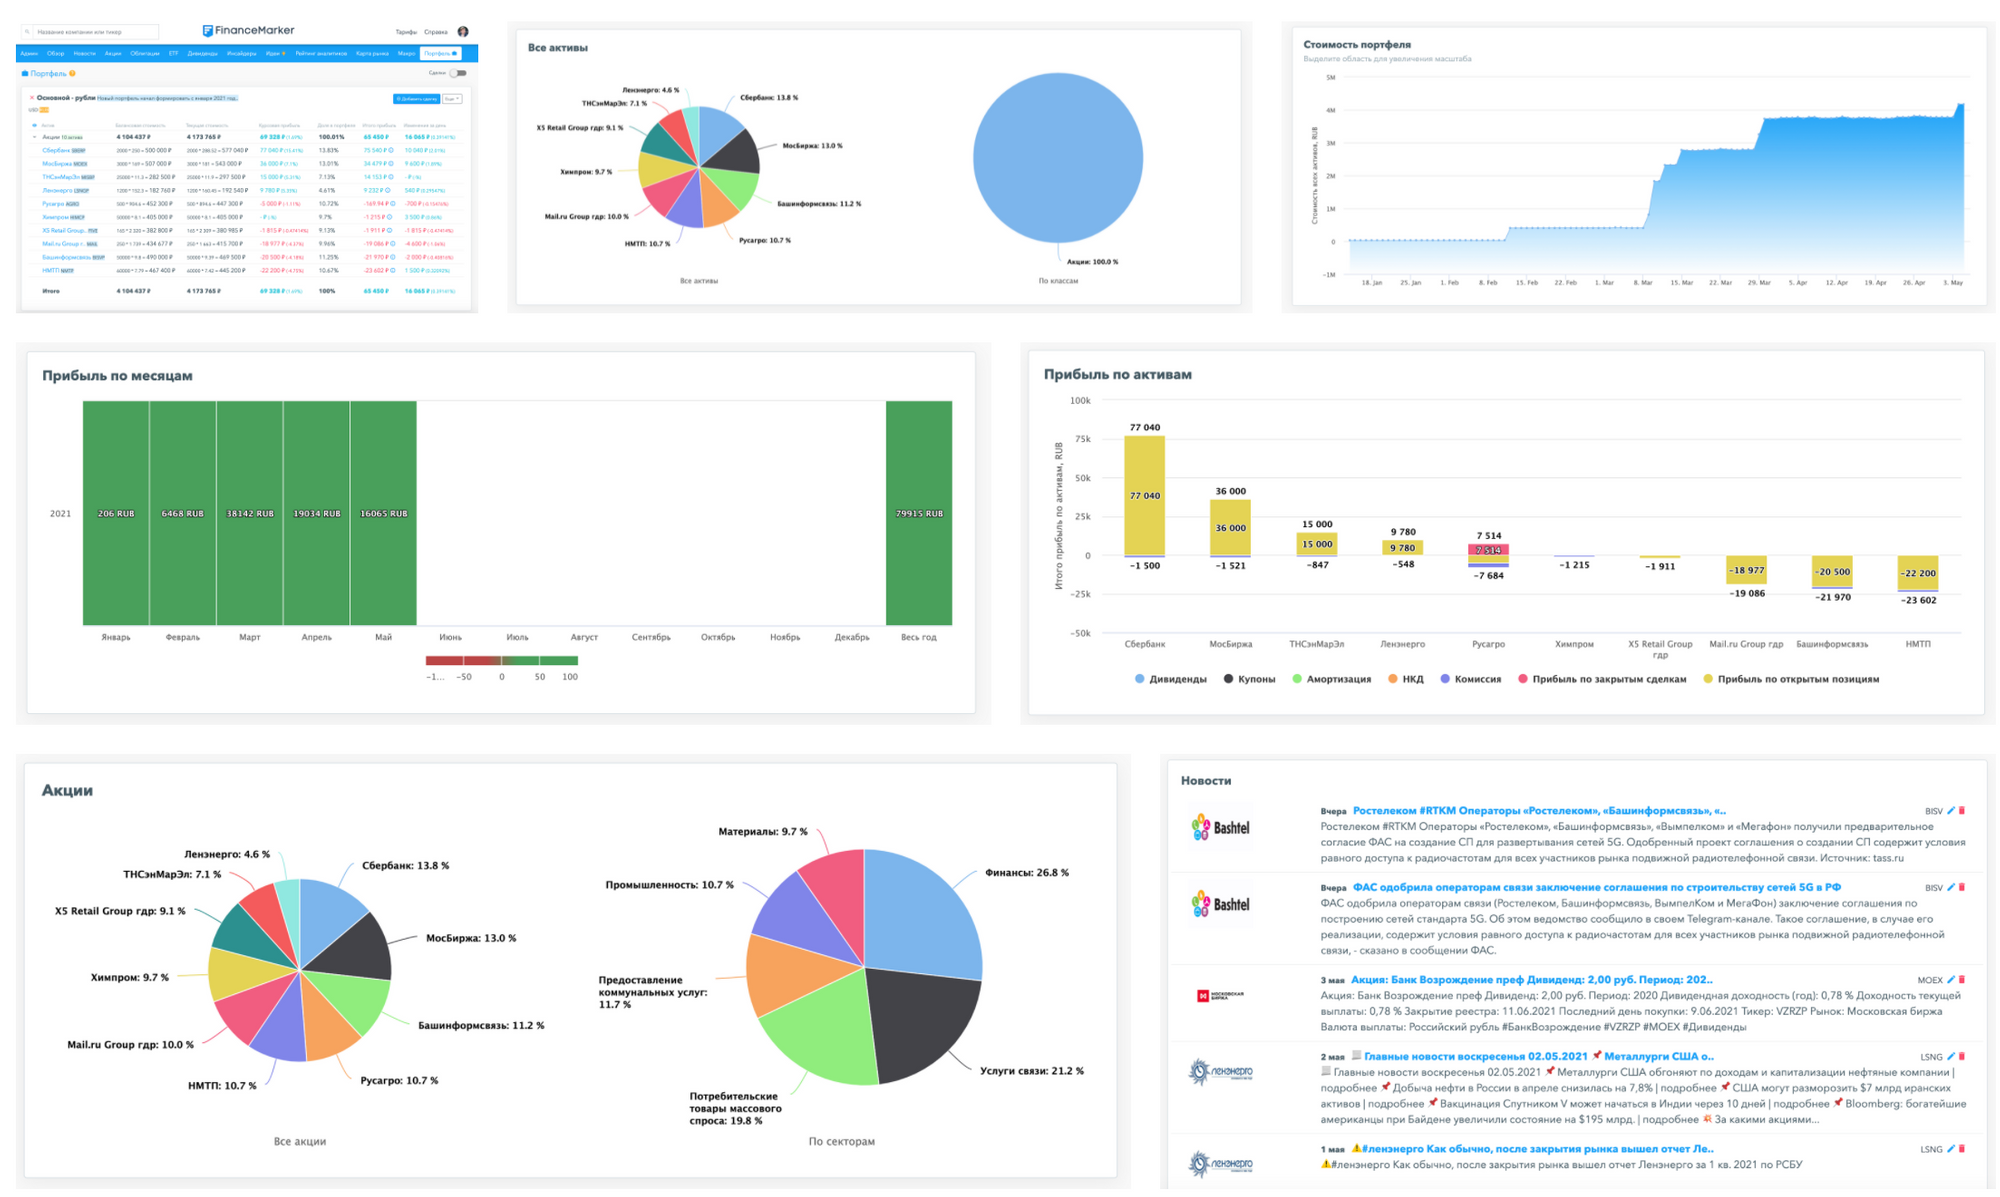This screenshot has height=1197, width=2000.
Task: Open the Башинформсвязь stock link in table
Action: (x=66, y=257)
